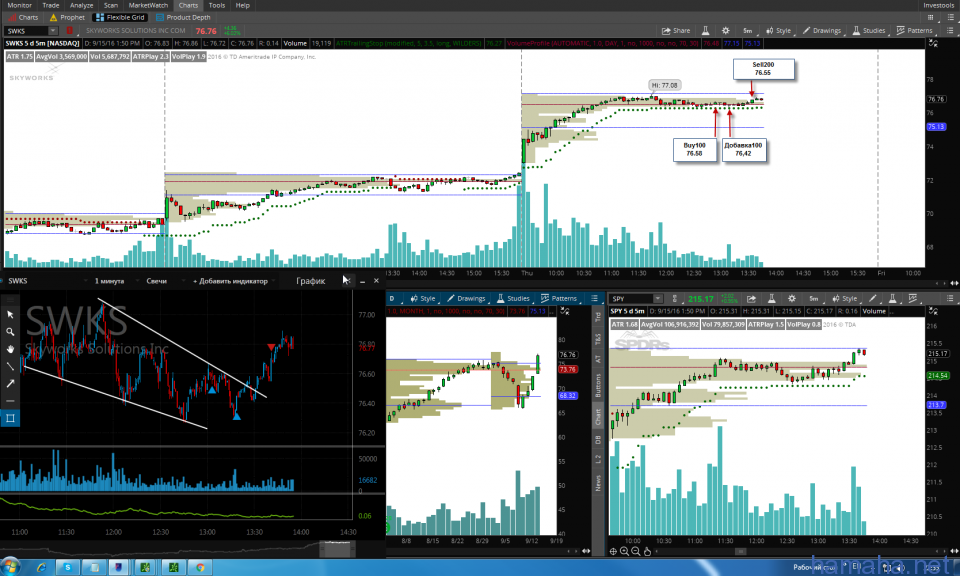Open the 5m timeframe dropdown on main chart
Viewport: 960px width, 576px height.
click(748, 31)
